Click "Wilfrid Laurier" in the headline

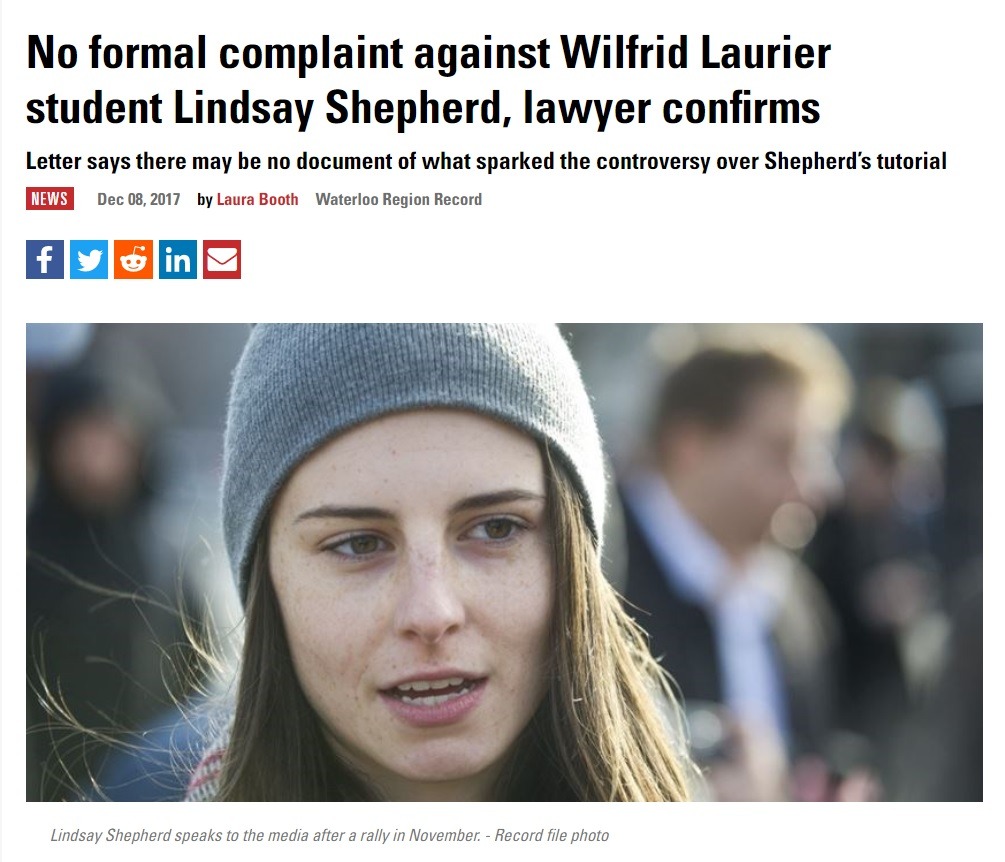696,53
